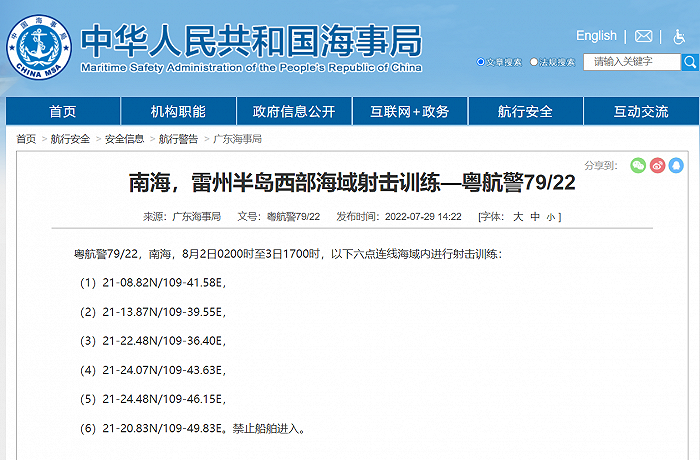Open the accessibility wheelchair icon
This screenshot has height=460, width=700.
(x=679, y=37)
